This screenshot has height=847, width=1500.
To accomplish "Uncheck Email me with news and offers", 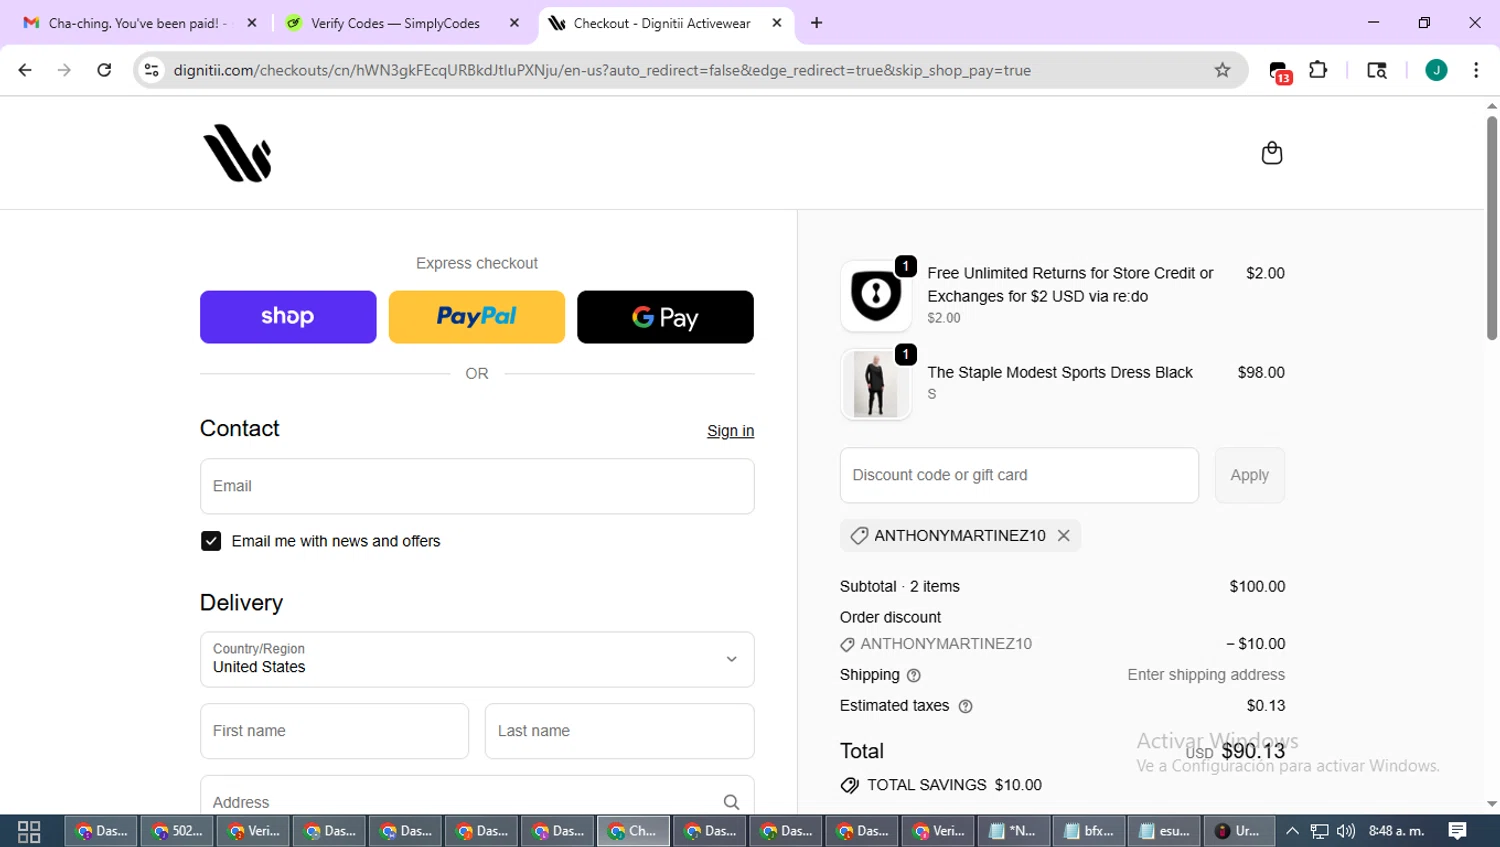I will (x=211, y=541).
